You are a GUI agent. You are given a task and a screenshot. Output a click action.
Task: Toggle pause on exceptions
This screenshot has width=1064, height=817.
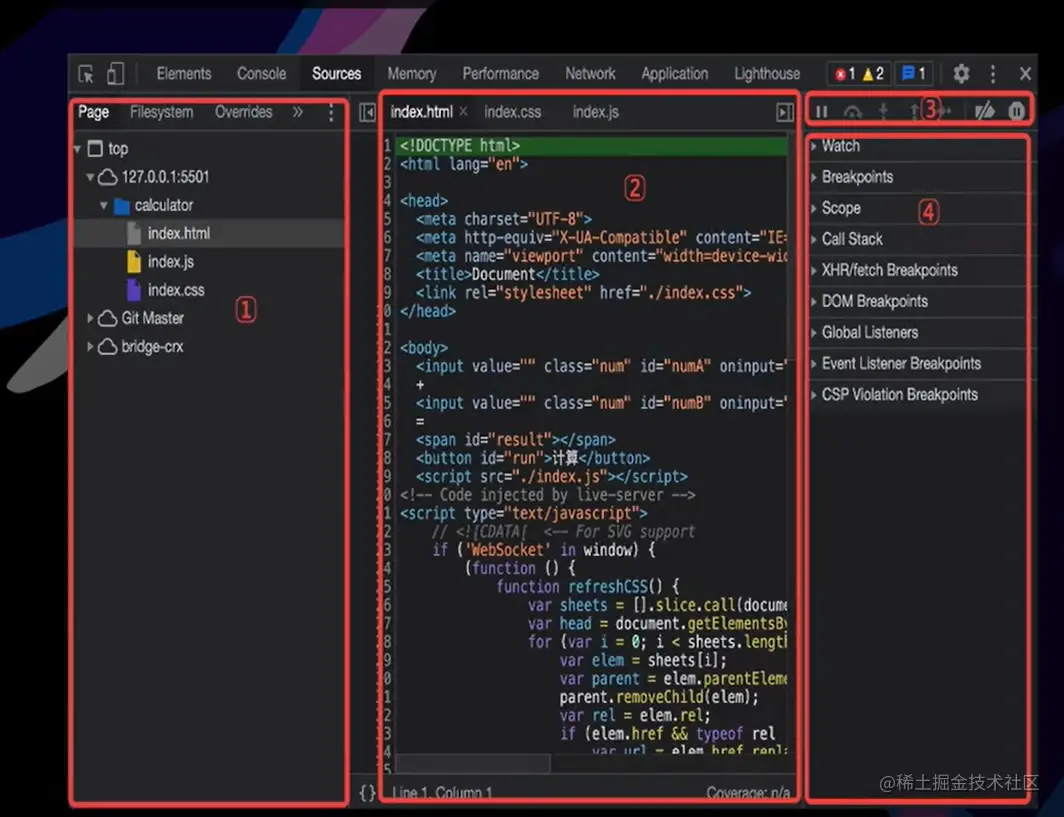(1016, 111)
